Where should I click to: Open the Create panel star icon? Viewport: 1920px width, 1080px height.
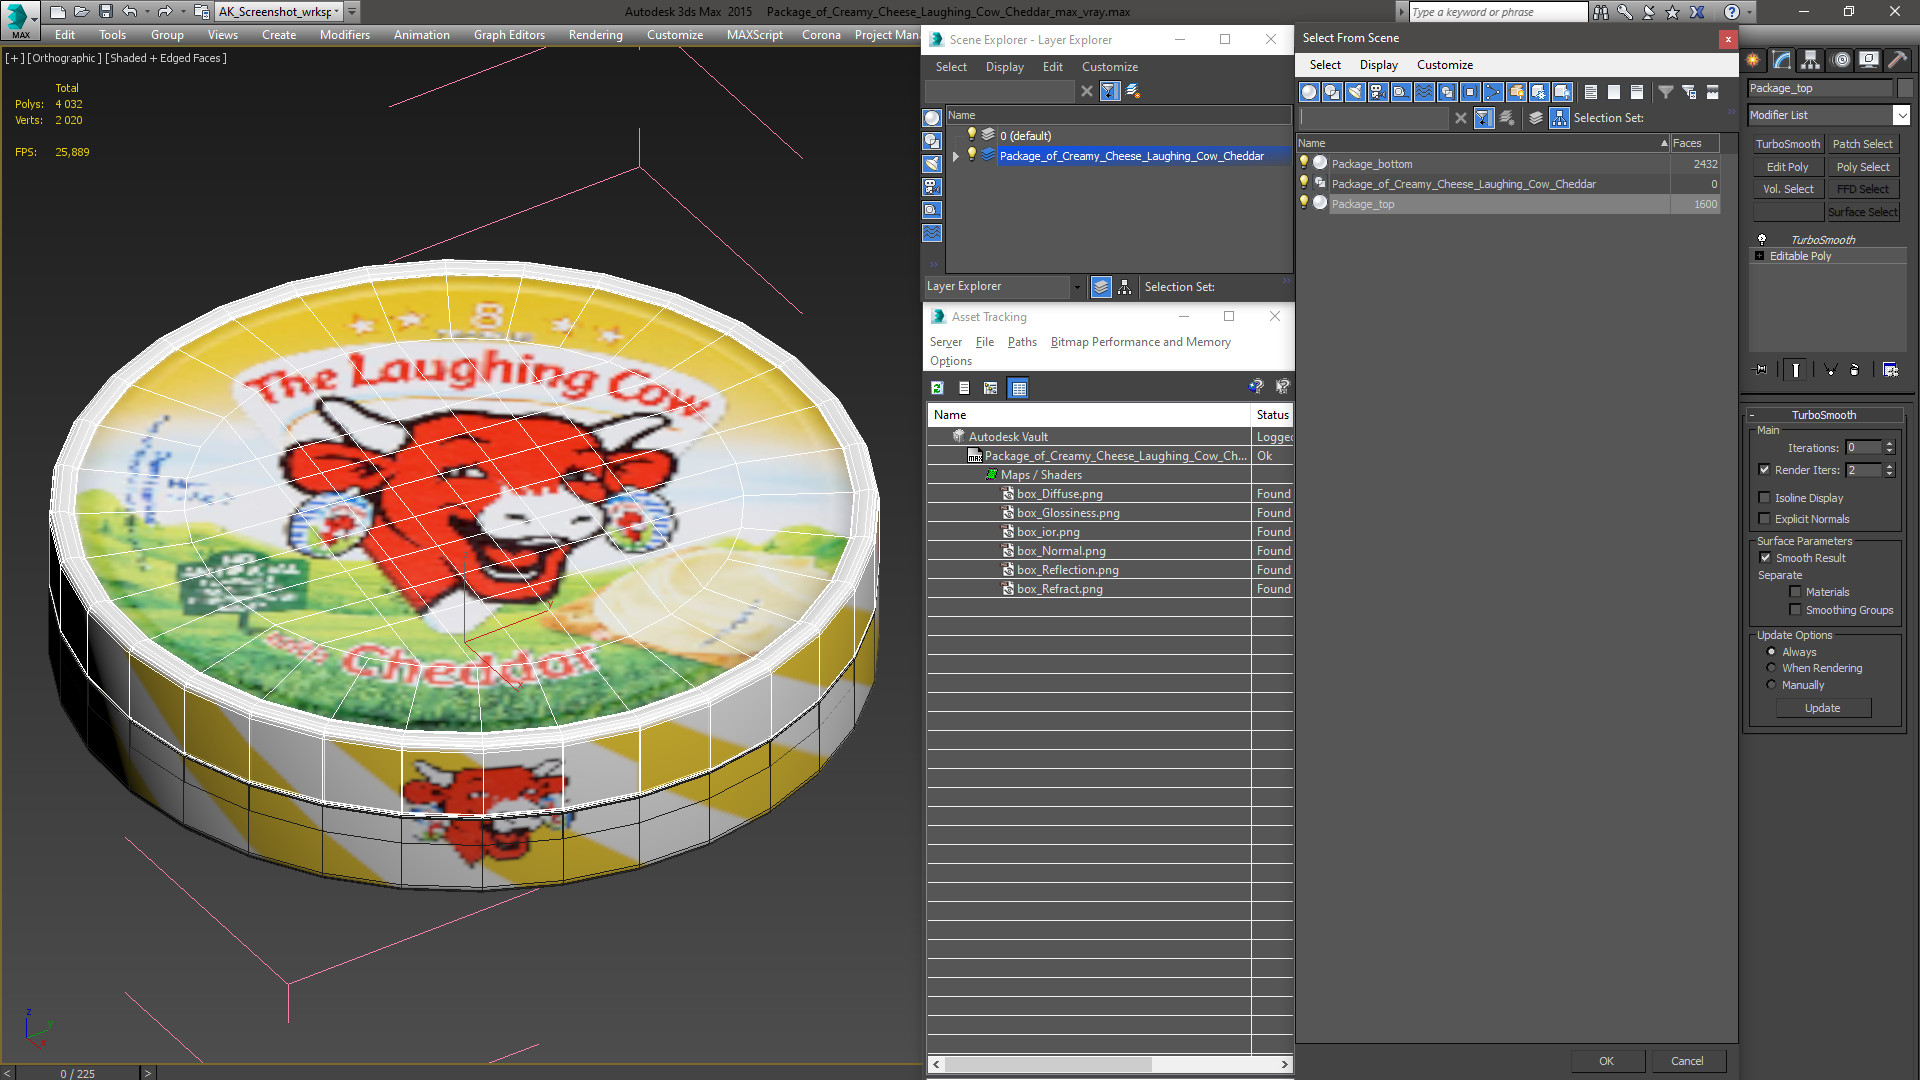point(1753,60)
